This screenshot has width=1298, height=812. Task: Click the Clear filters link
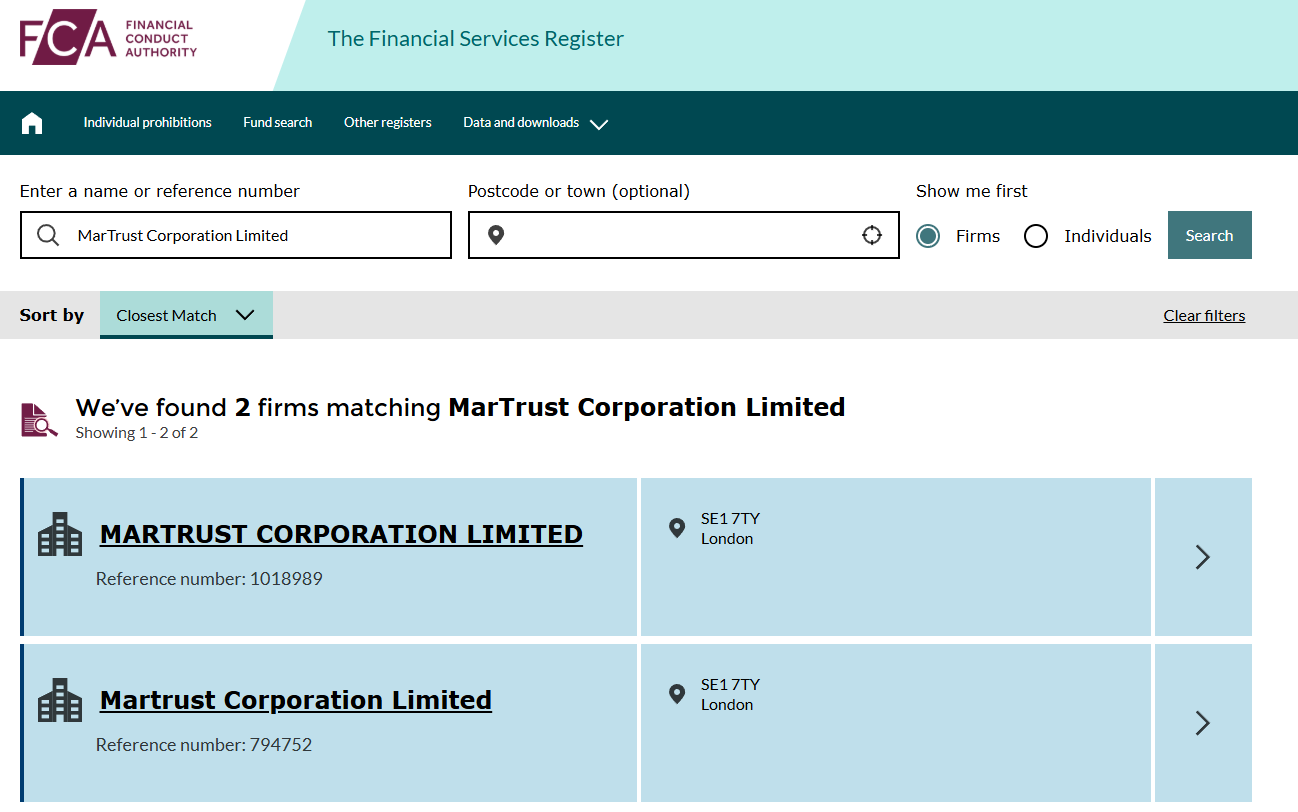pyautogui.click(x=1204, y=316)
